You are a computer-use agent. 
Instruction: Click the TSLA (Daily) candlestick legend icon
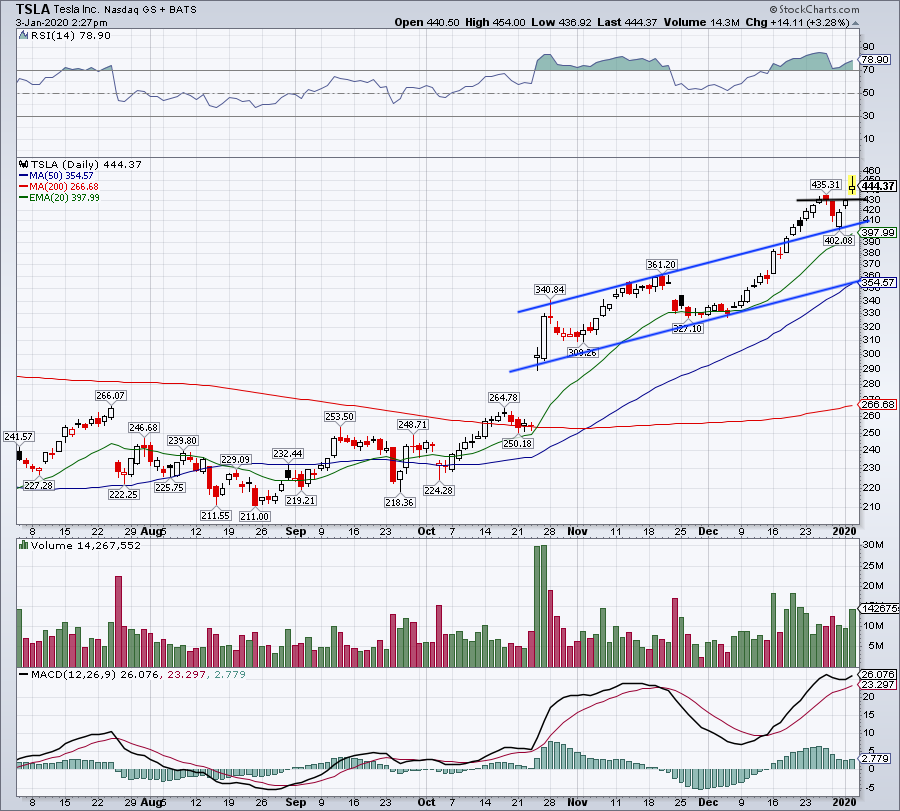click(23, 164)
